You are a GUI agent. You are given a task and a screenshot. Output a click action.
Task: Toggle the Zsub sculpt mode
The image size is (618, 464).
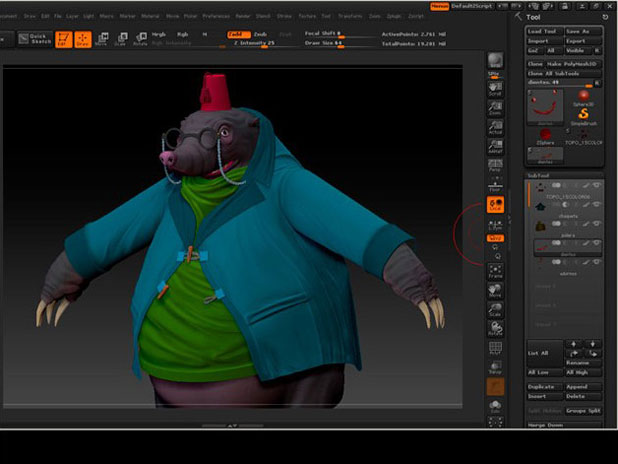(x=260, y=34)
